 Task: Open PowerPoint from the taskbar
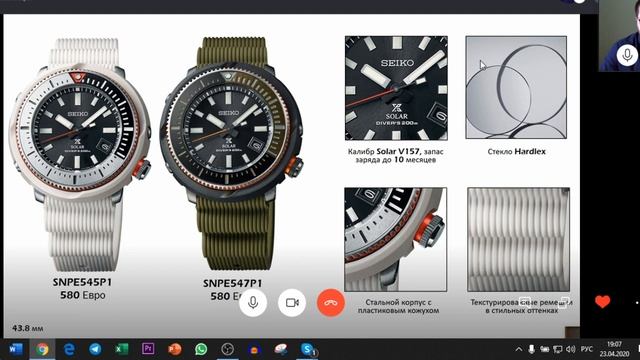[175, 349]
